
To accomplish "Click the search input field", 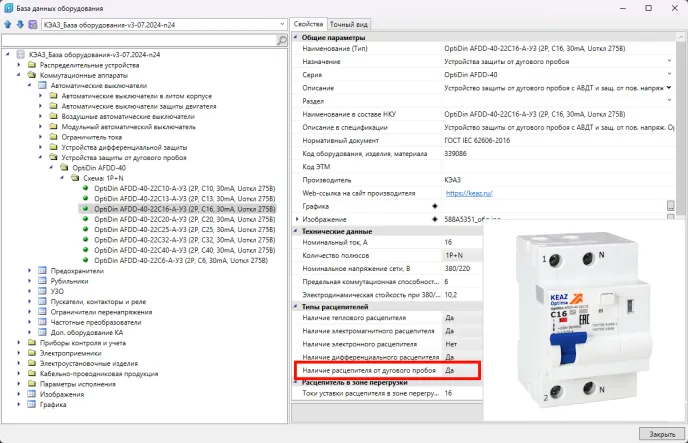I will point(140,40).
